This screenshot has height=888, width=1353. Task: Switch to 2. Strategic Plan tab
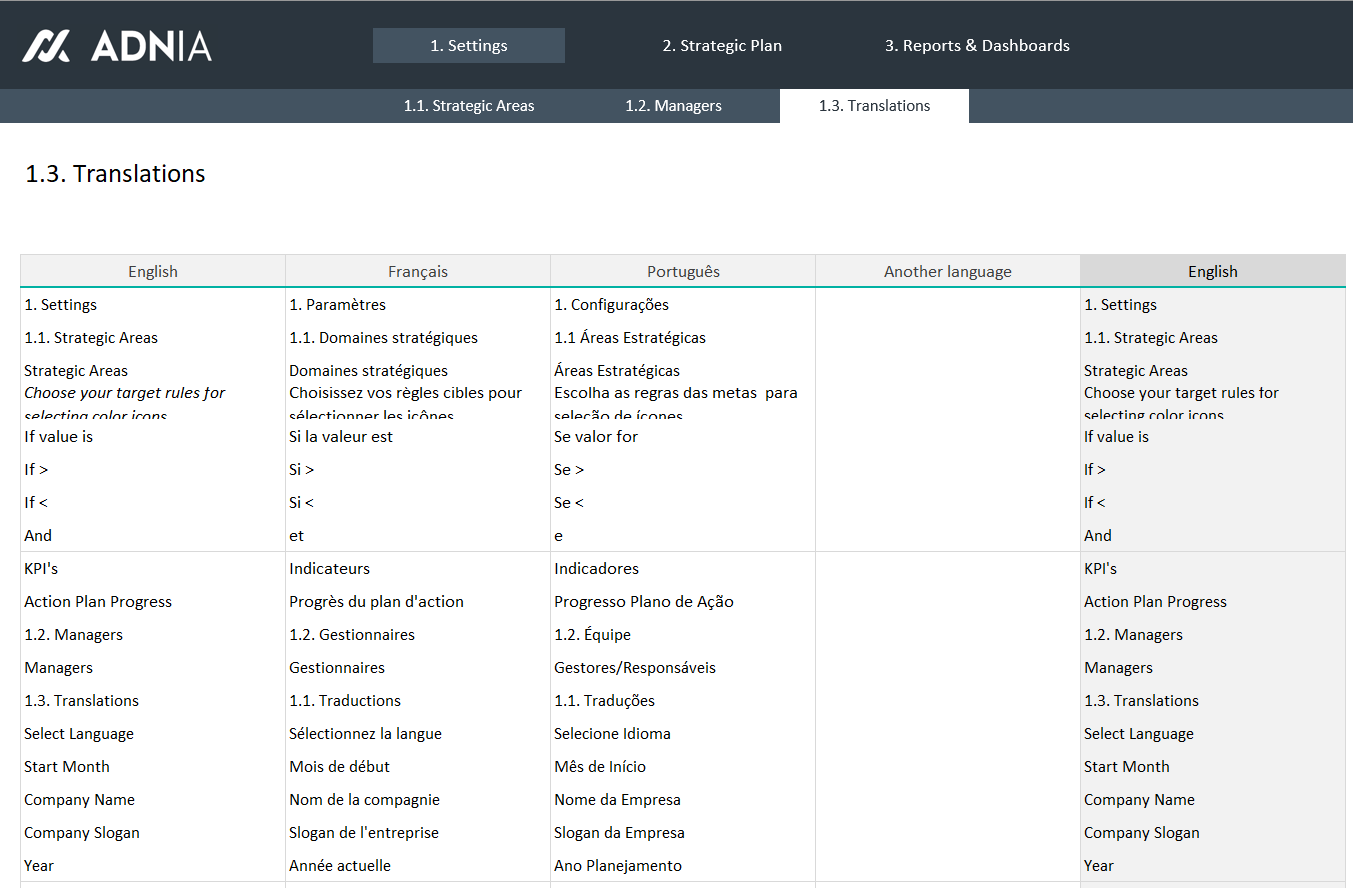point(721,46)
